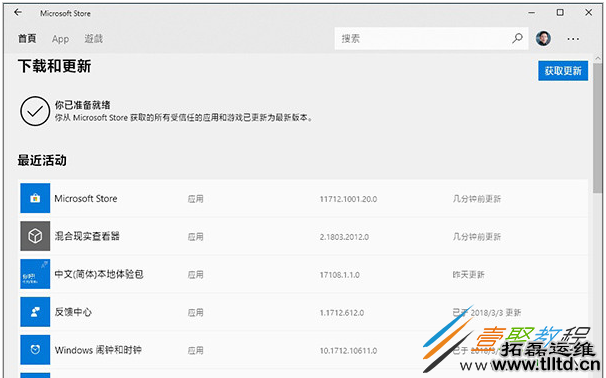Select the 反馈中心 entry name
This screenshot has height=378, width=606.
73,312
